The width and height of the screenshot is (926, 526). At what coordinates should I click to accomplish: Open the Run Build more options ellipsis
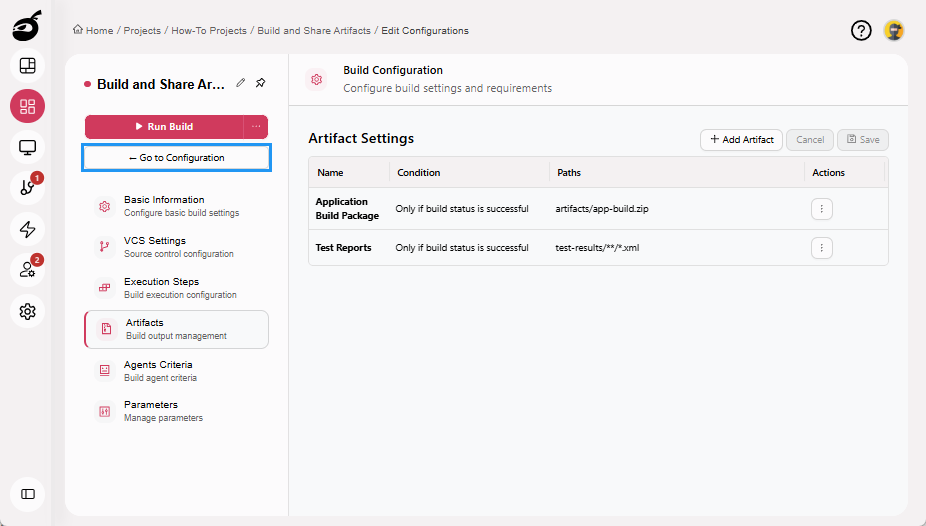(x=256, y=126)
